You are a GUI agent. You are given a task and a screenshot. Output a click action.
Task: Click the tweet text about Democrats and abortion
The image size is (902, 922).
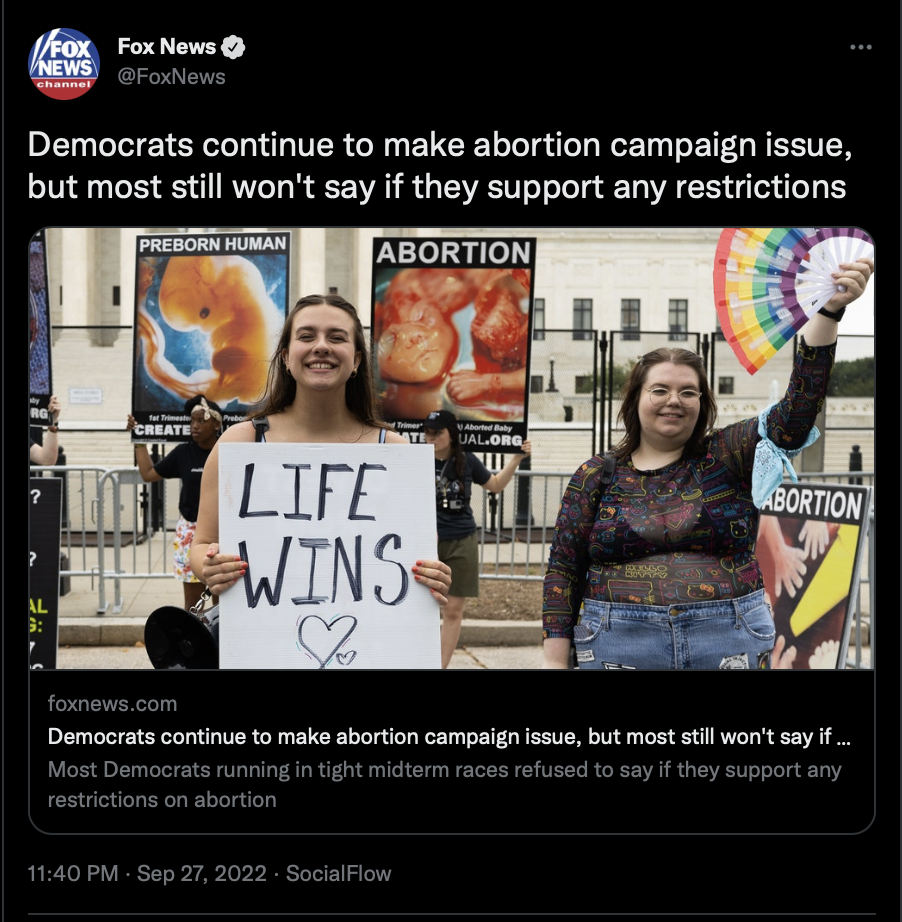(440, 166)
